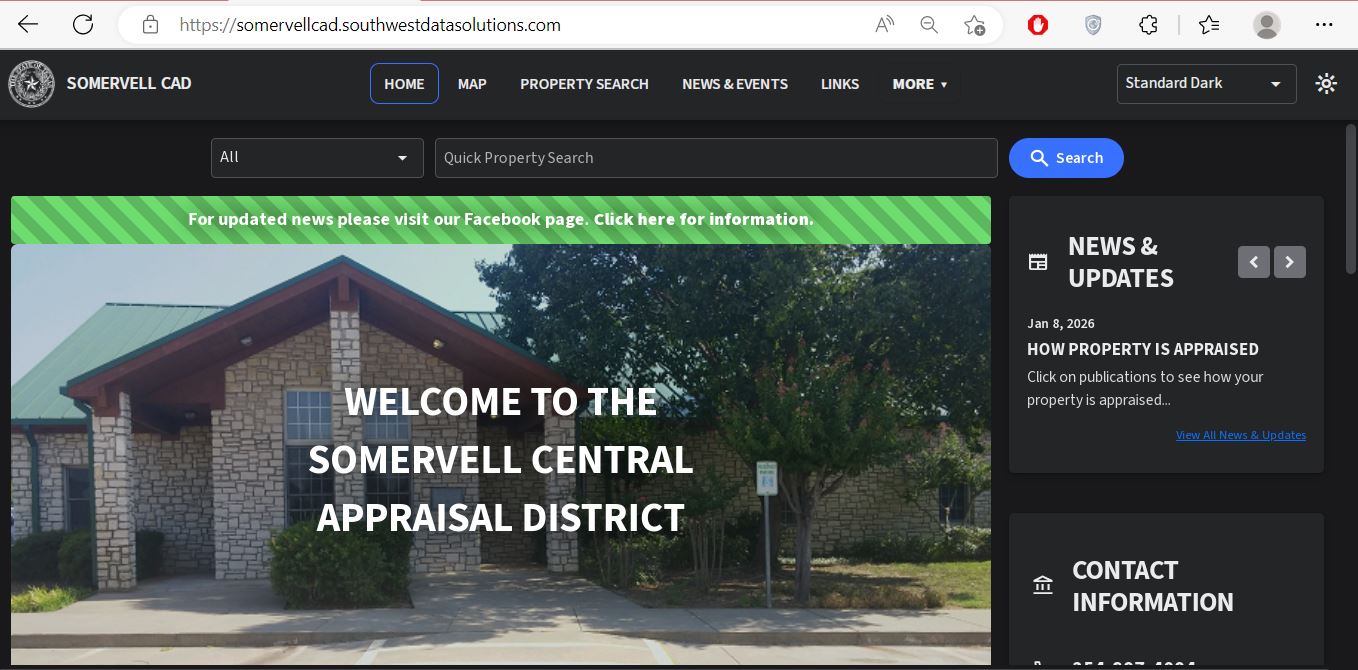The image size is (1358, 670).
Task: Open the All search category dropdown
Action: coord(316,157)
